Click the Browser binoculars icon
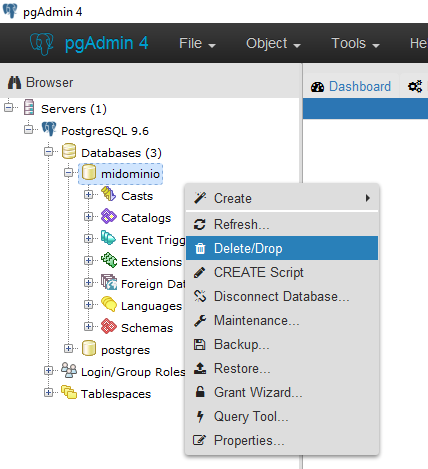The height and width of the screenshot is (469, 428). coord(14,82)
